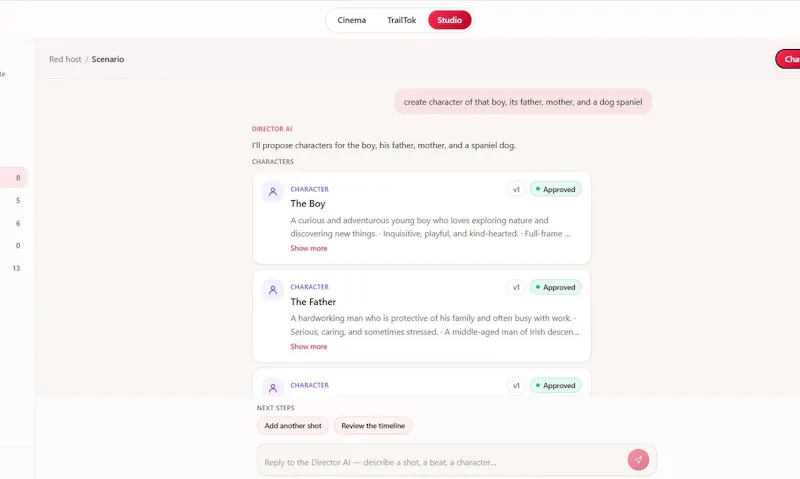Click Approved status on third character card
Viewport: 800px width, 479px height.
(556, 386)
